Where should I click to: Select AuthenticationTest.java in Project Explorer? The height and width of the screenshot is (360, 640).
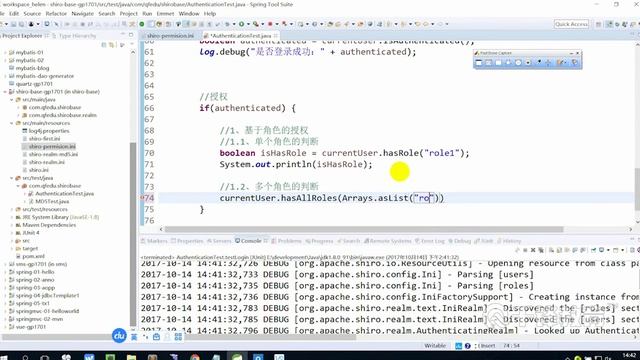(x=61, y=193)
